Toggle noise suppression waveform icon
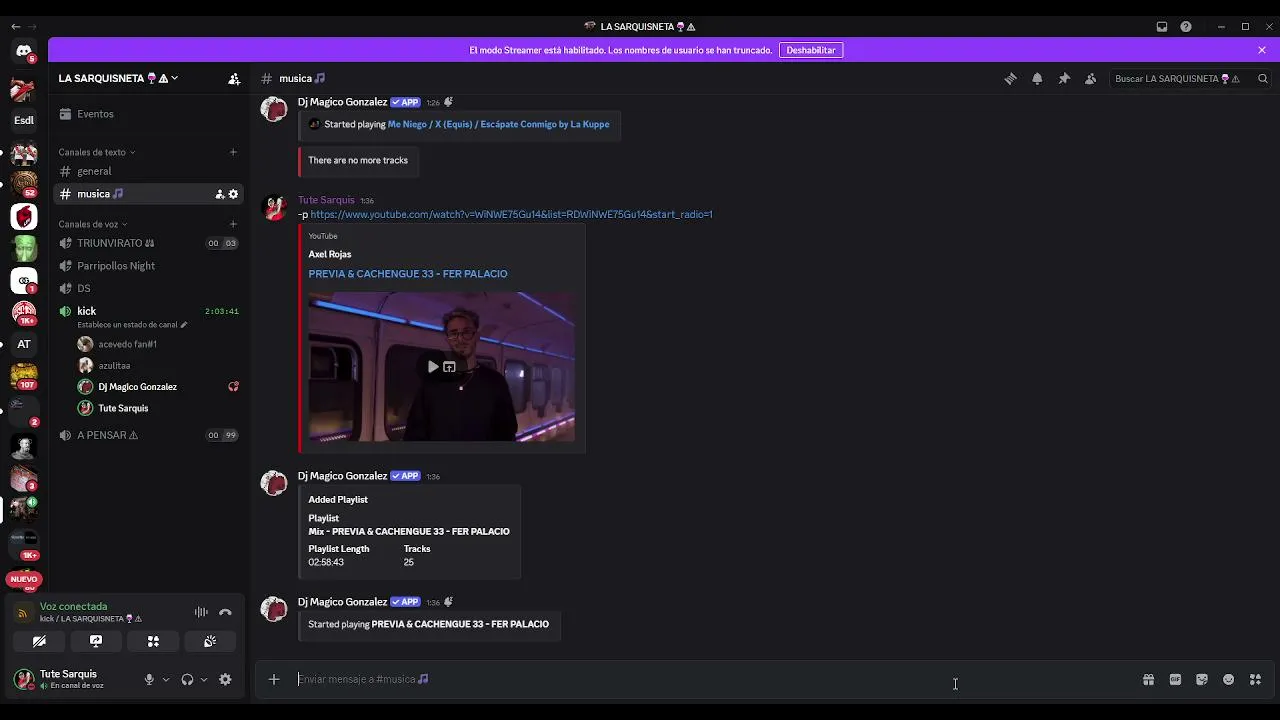The height and width of the screenshot is (720, 1280). coord(201,612)
